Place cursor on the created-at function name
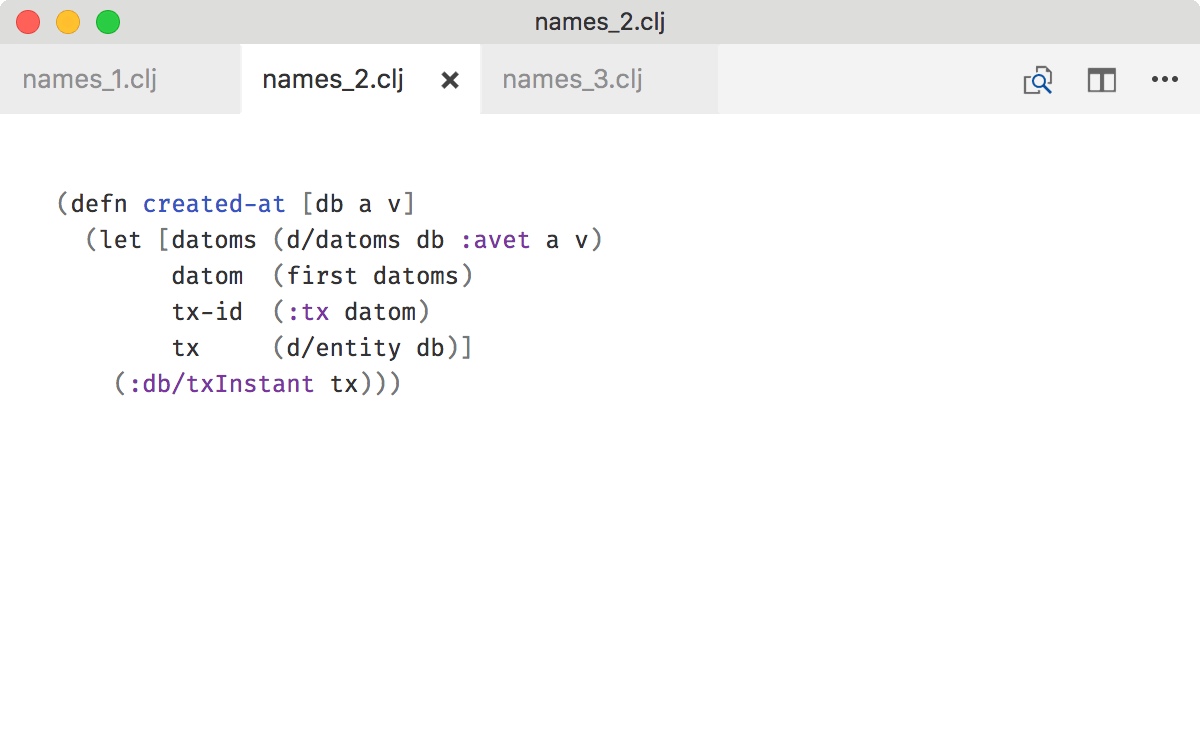This screenshot has height=742, width=1200. 214,203
